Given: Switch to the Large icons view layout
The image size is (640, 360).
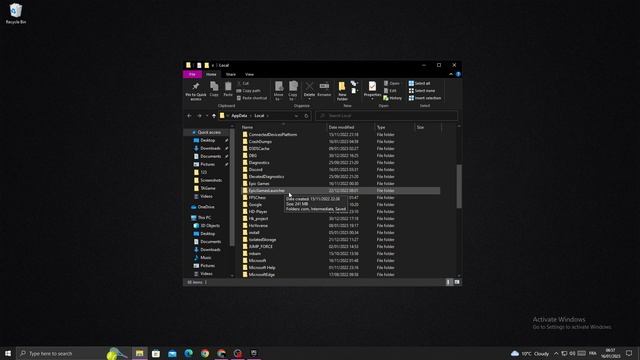Looking at the screenshot, I should coord(457,282).
